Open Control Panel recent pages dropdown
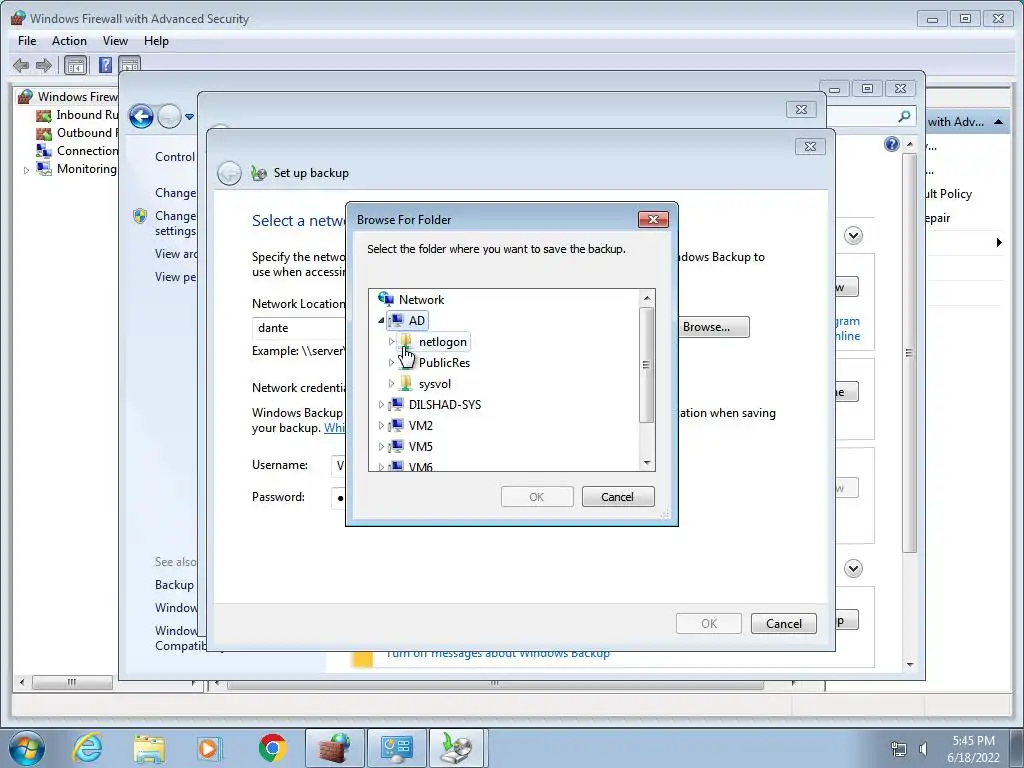Screen dimensions: 1024x768 (189, 117)
